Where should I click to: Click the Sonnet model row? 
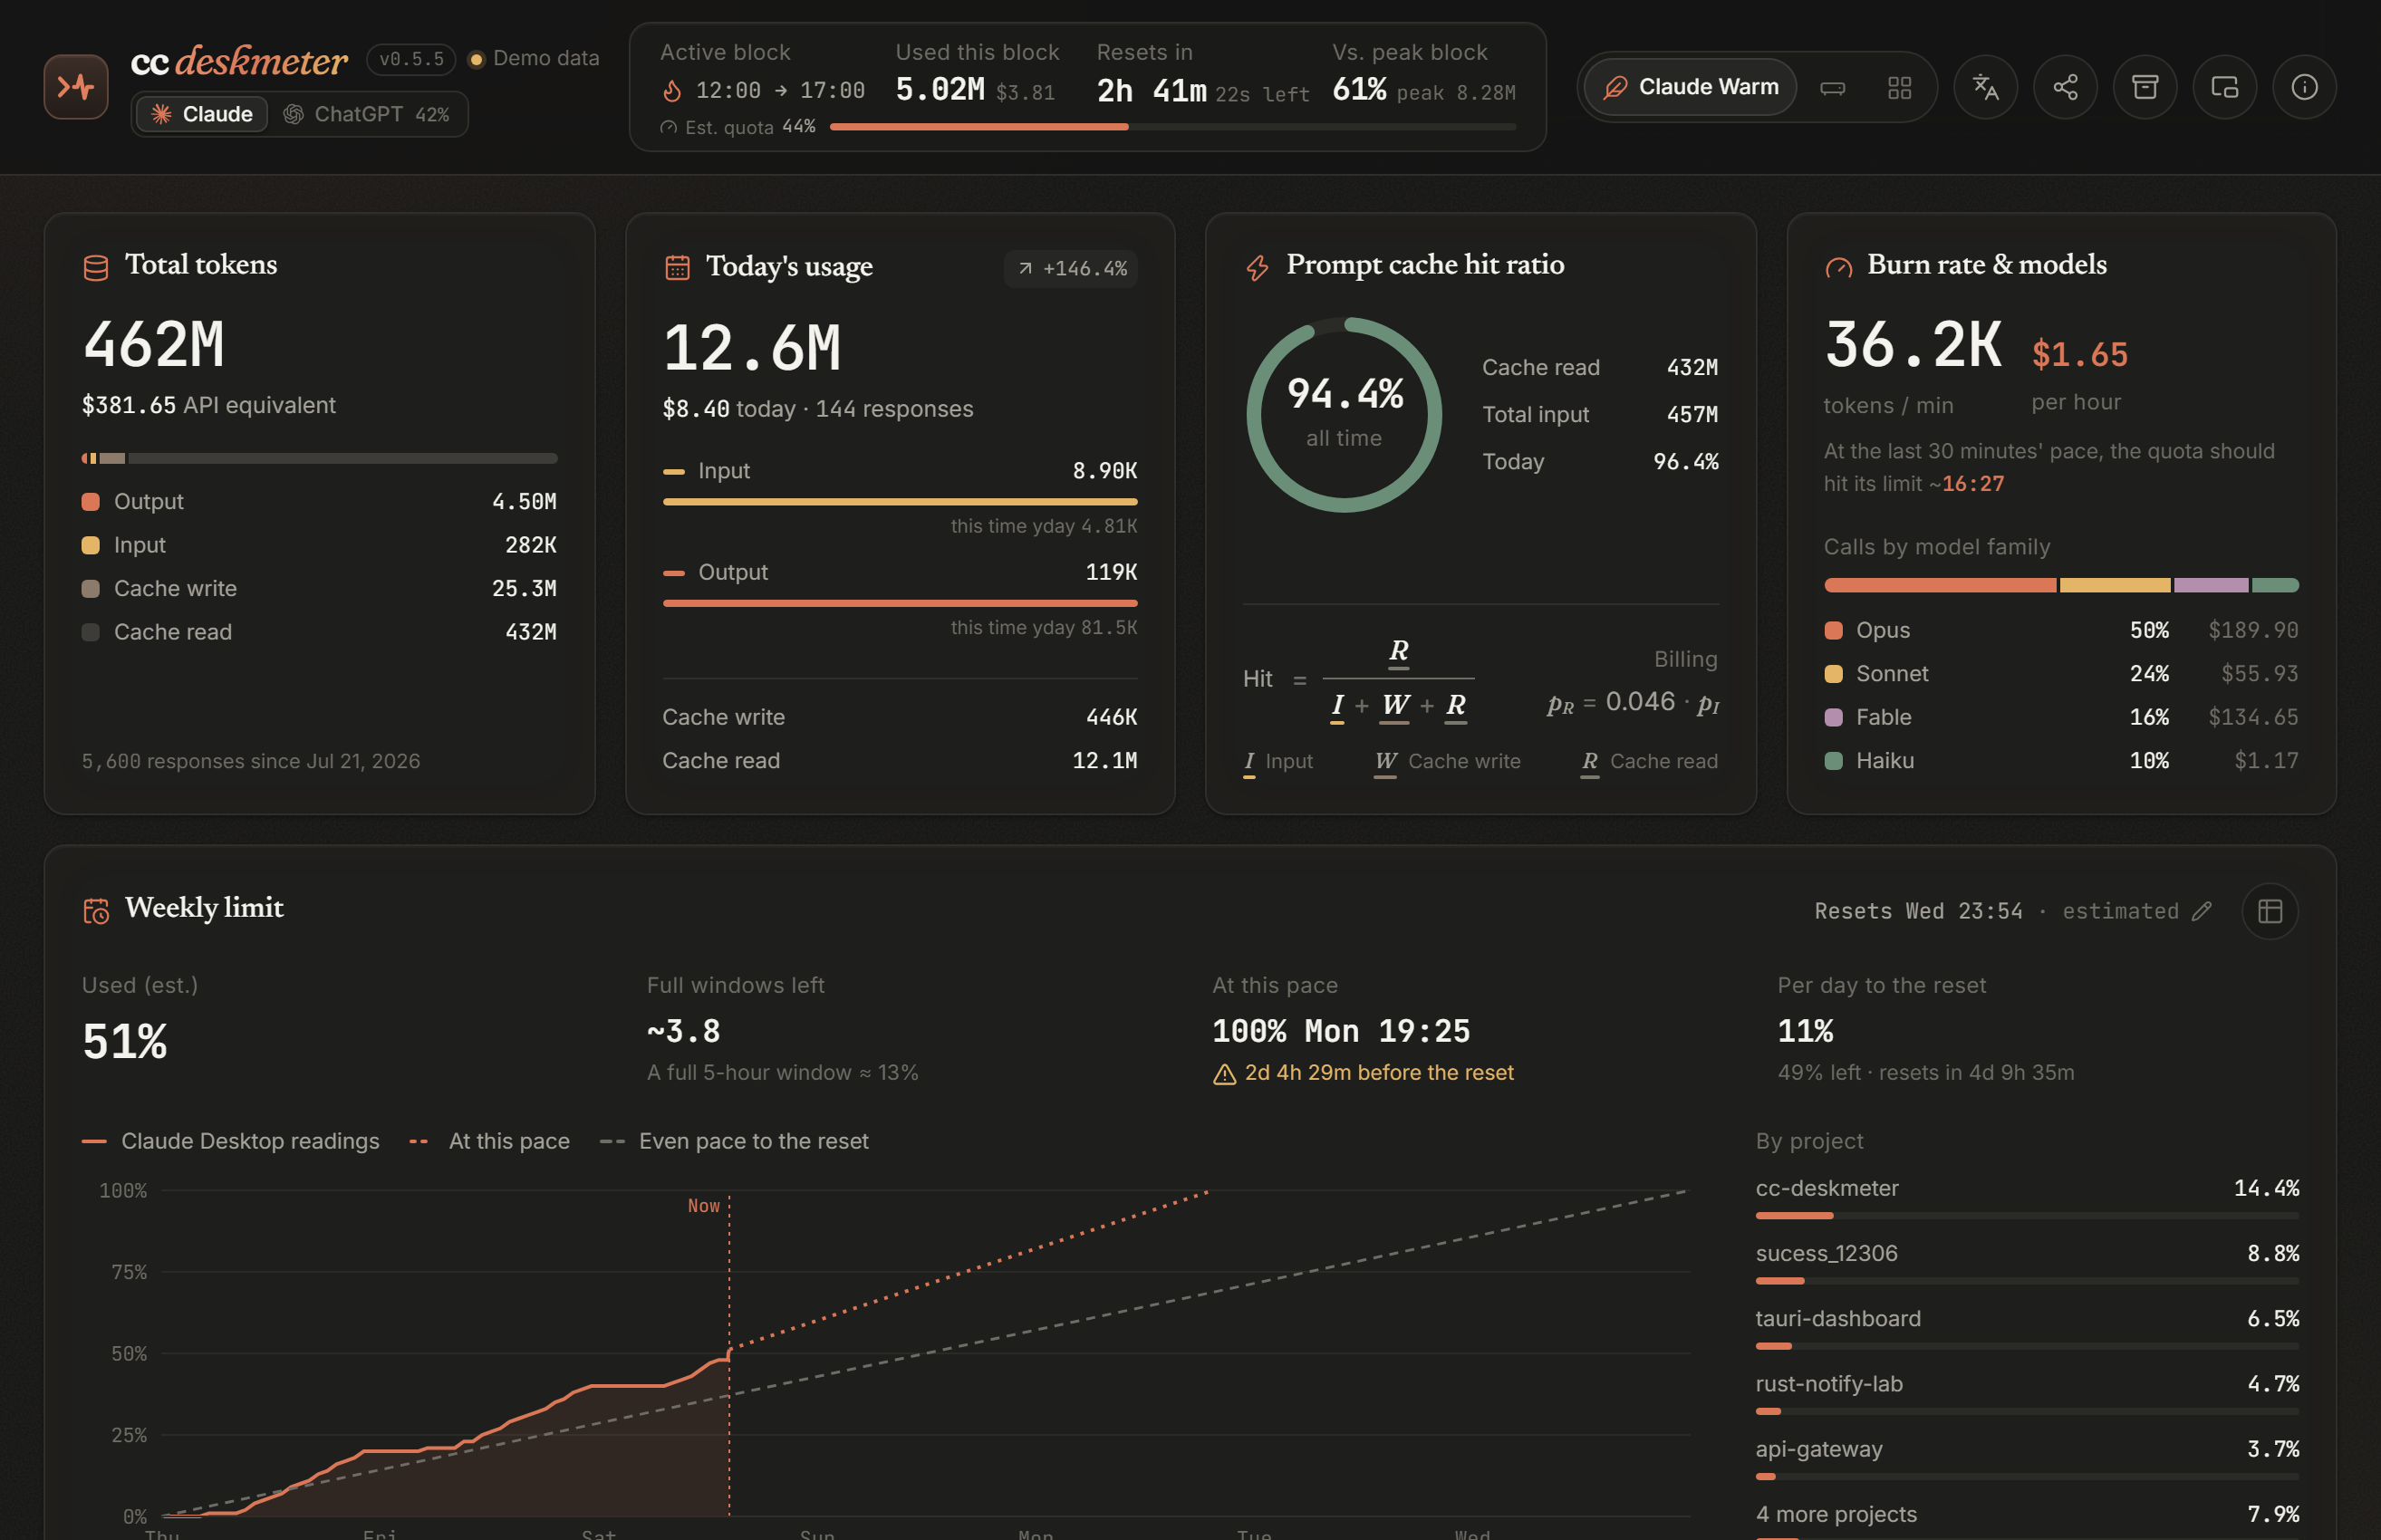point(2060,674)
